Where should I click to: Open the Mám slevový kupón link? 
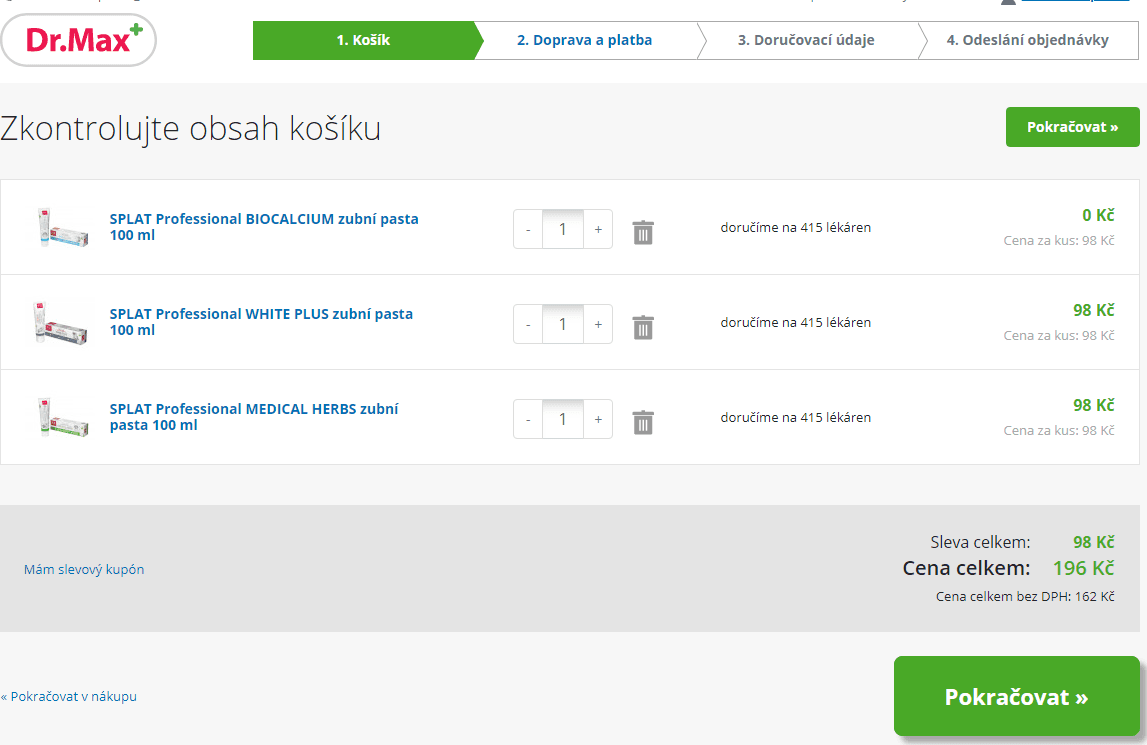(x=84, y=569)
